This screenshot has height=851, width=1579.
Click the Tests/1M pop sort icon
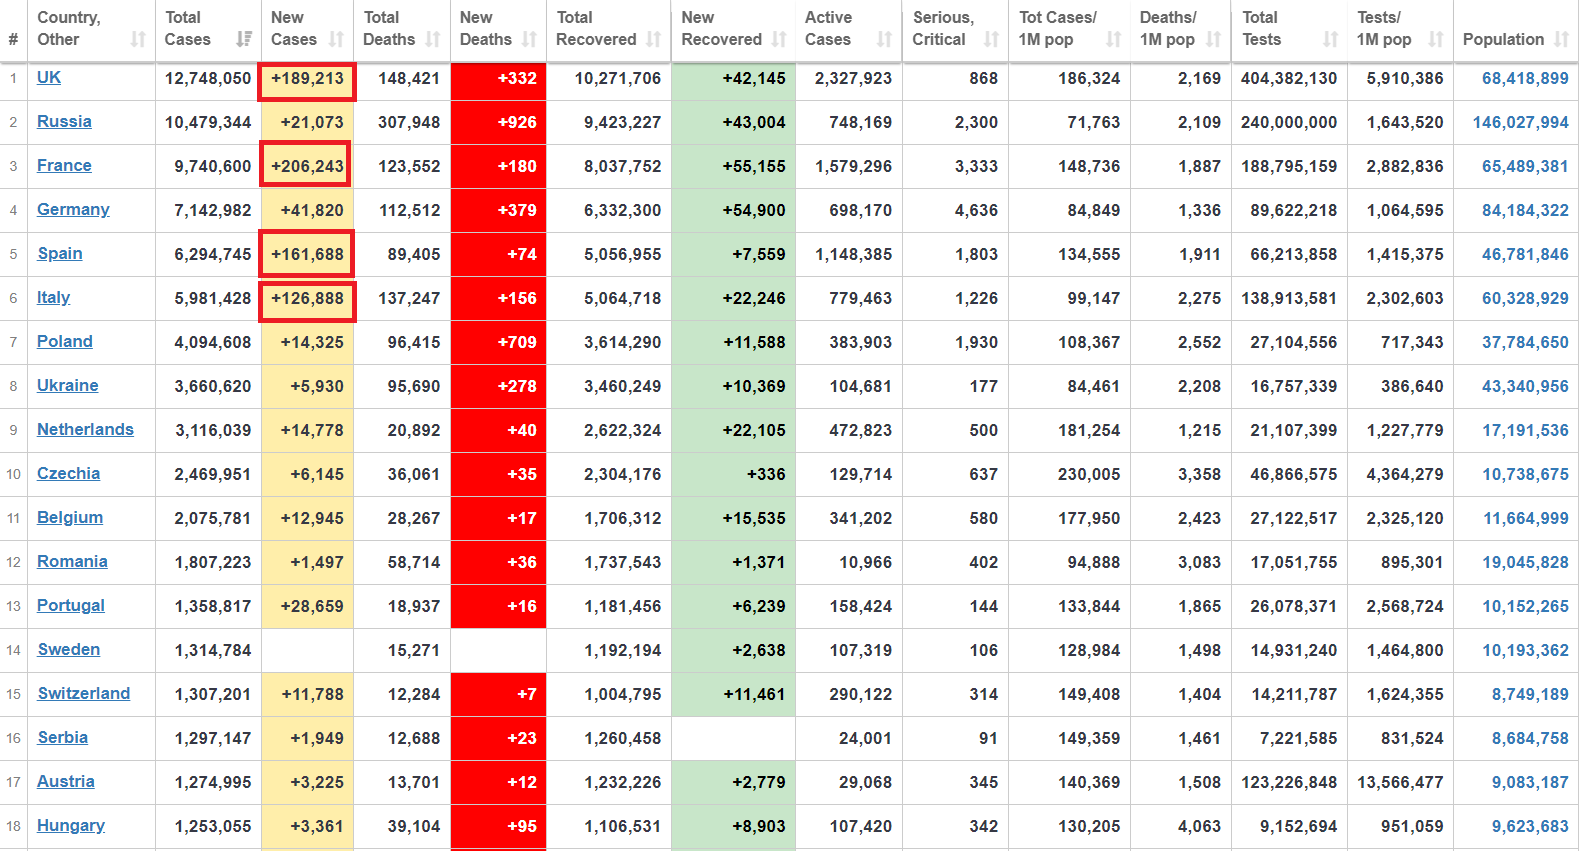(1437, 39)
